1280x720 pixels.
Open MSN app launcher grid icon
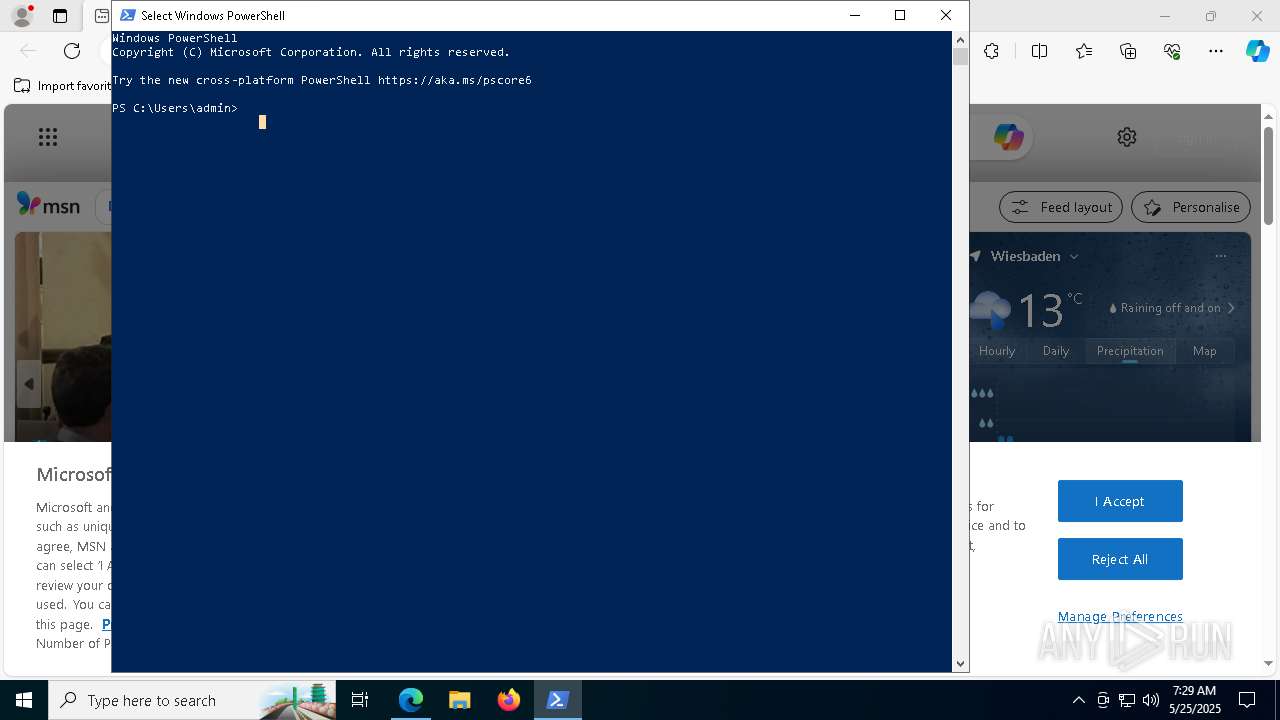click(x=48, y=137)
